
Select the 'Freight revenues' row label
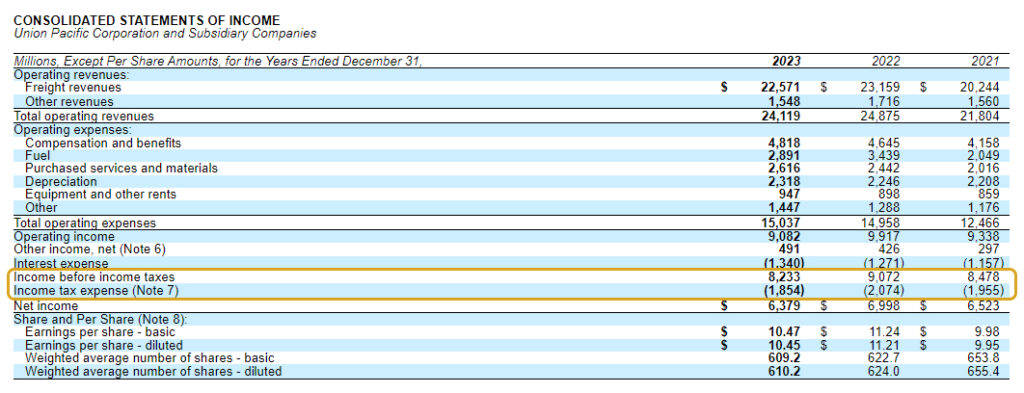coord(73,87)
